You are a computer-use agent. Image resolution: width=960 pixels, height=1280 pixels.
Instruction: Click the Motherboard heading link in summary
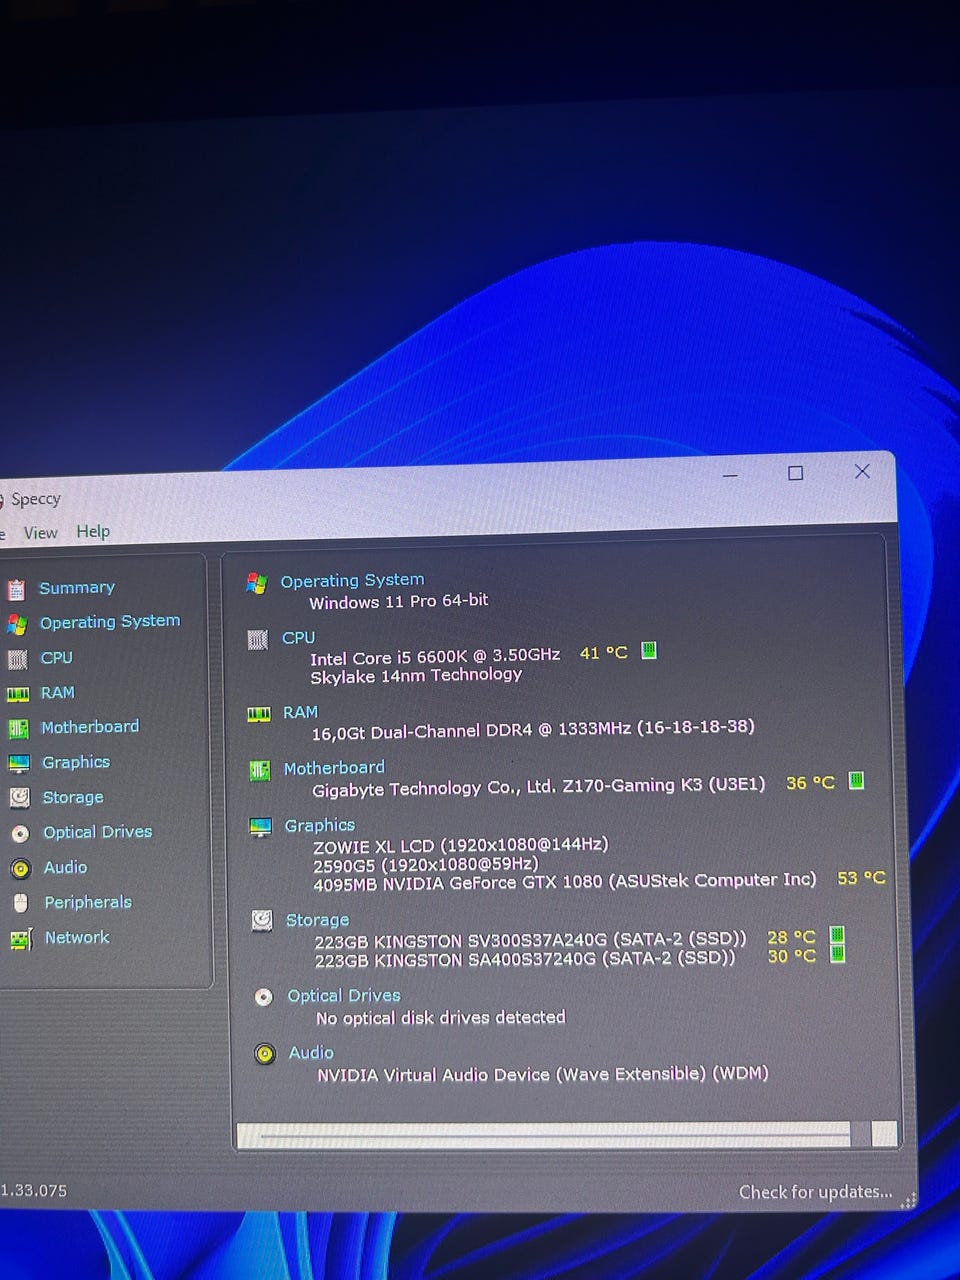coord(334,769)
